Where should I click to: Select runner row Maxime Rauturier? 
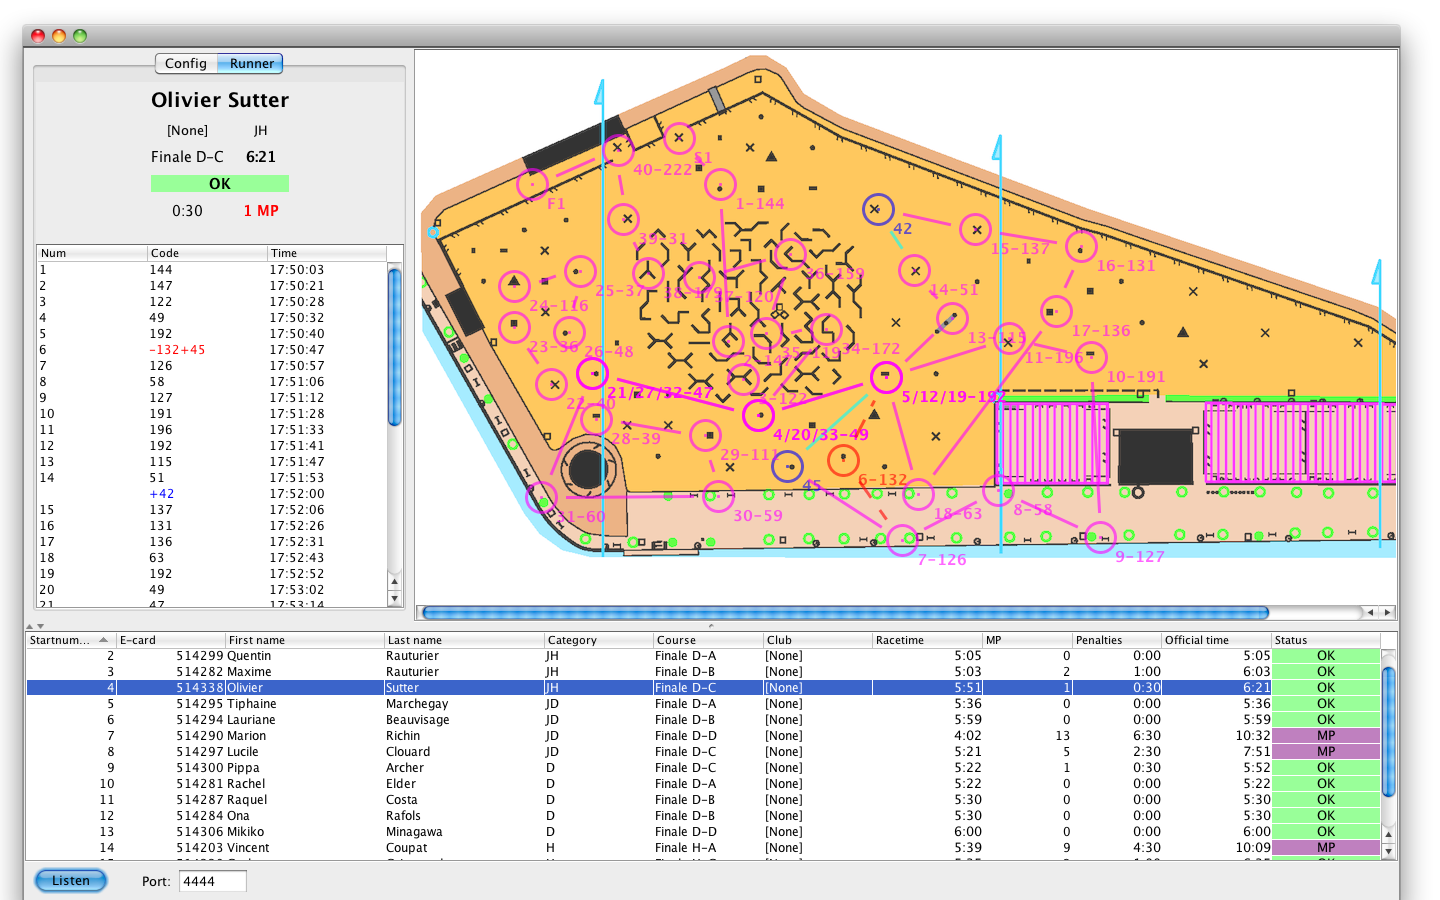(703, 672)
